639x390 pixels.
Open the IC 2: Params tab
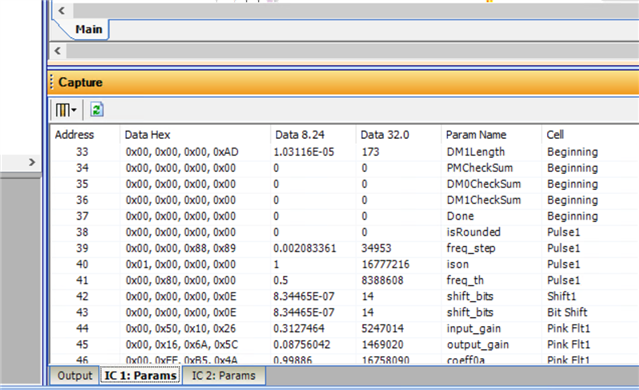click(224, 375)
